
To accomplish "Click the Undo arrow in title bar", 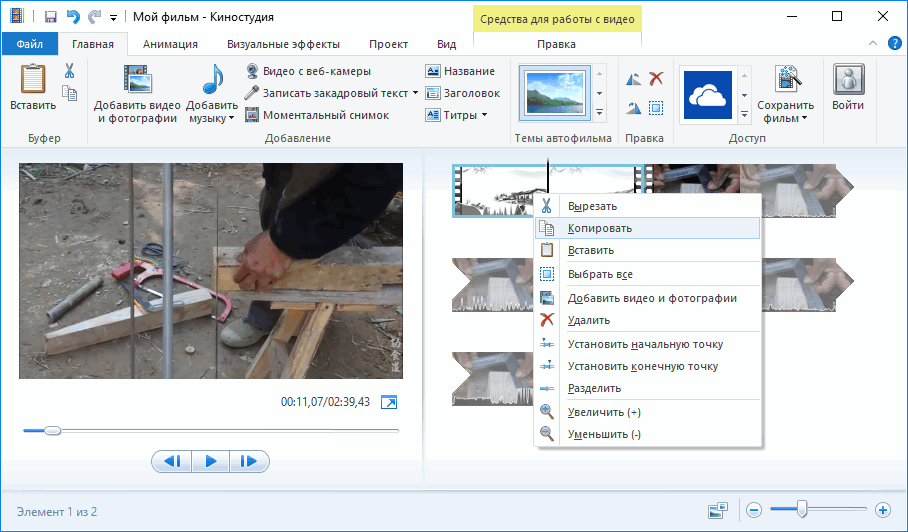I will (x=71, y=17).
